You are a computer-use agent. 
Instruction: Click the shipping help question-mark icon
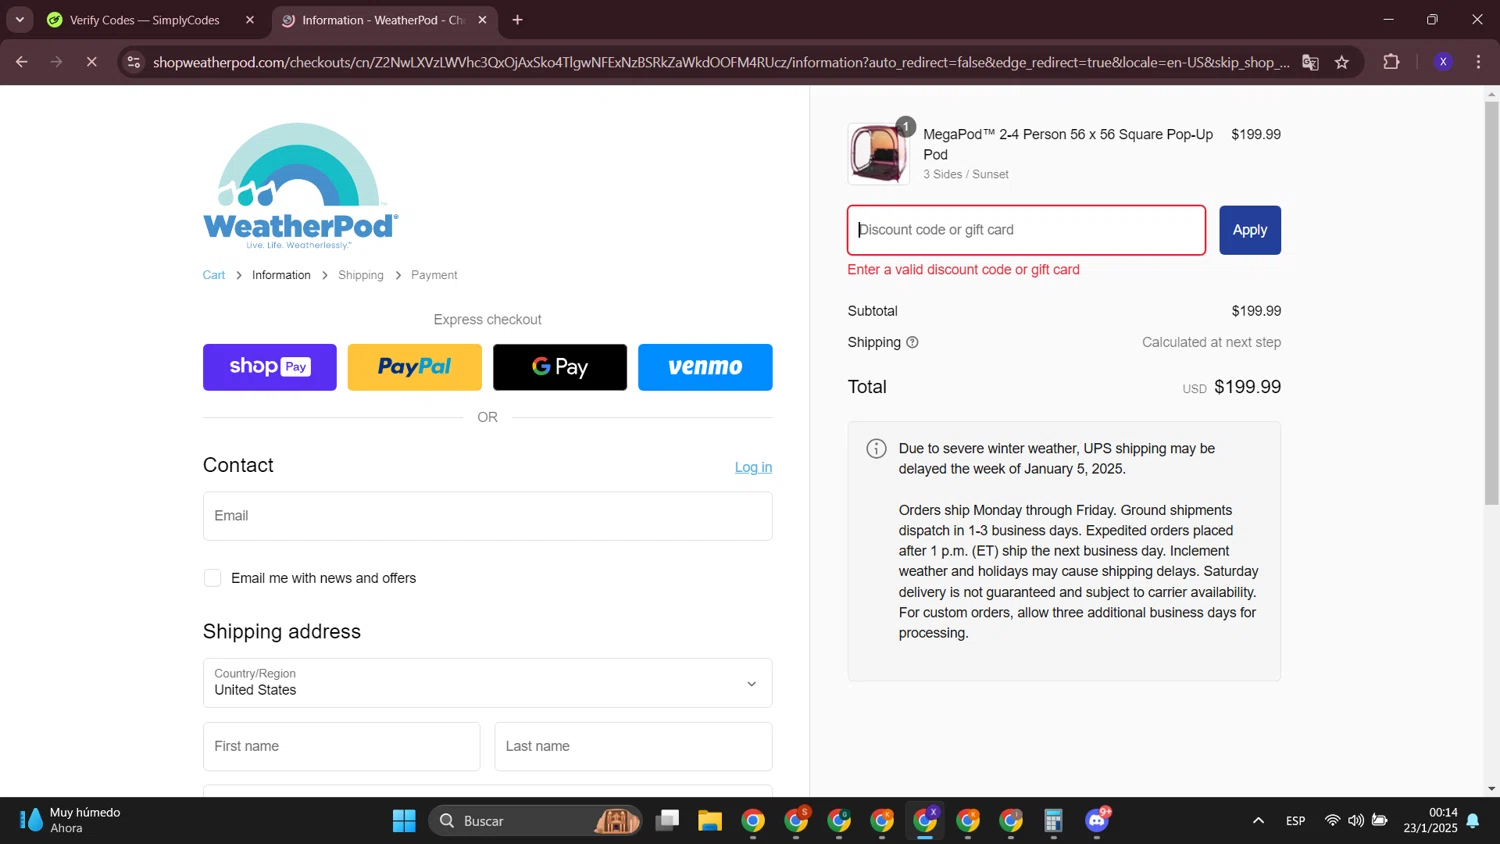912,342
